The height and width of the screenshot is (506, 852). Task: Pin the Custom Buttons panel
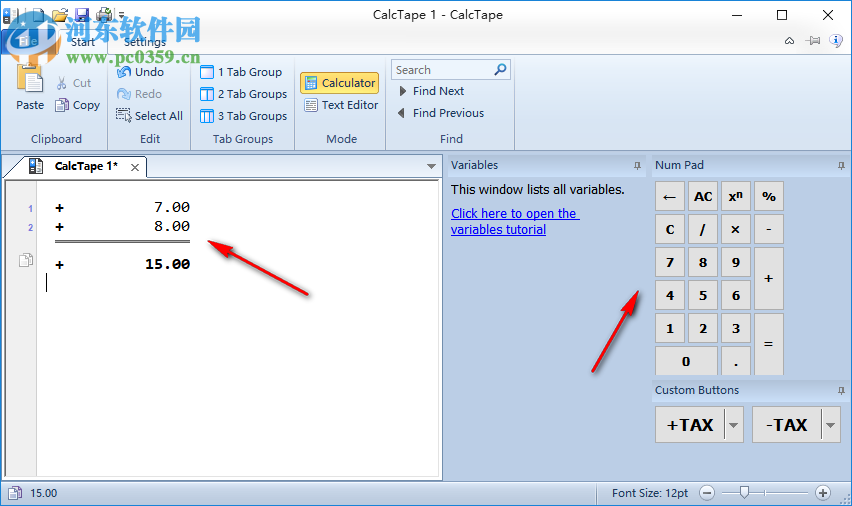pos(841,391)
